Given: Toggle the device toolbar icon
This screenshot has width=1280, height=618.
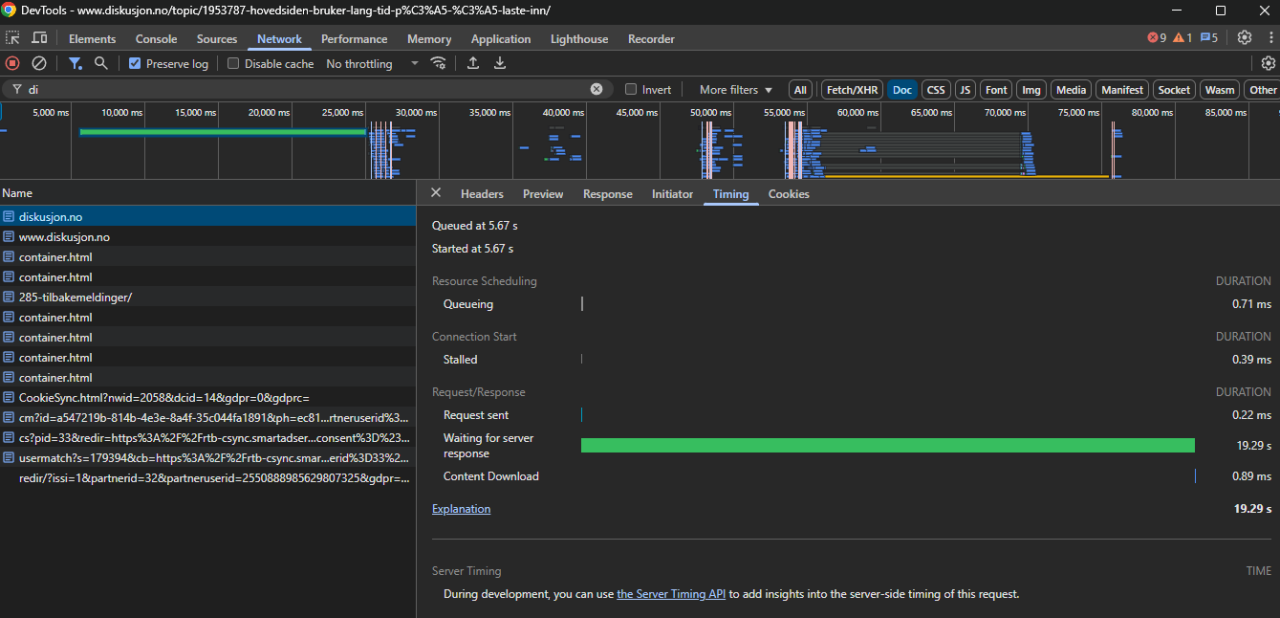Looking at the screenshot, I should [x=39, y=38].
